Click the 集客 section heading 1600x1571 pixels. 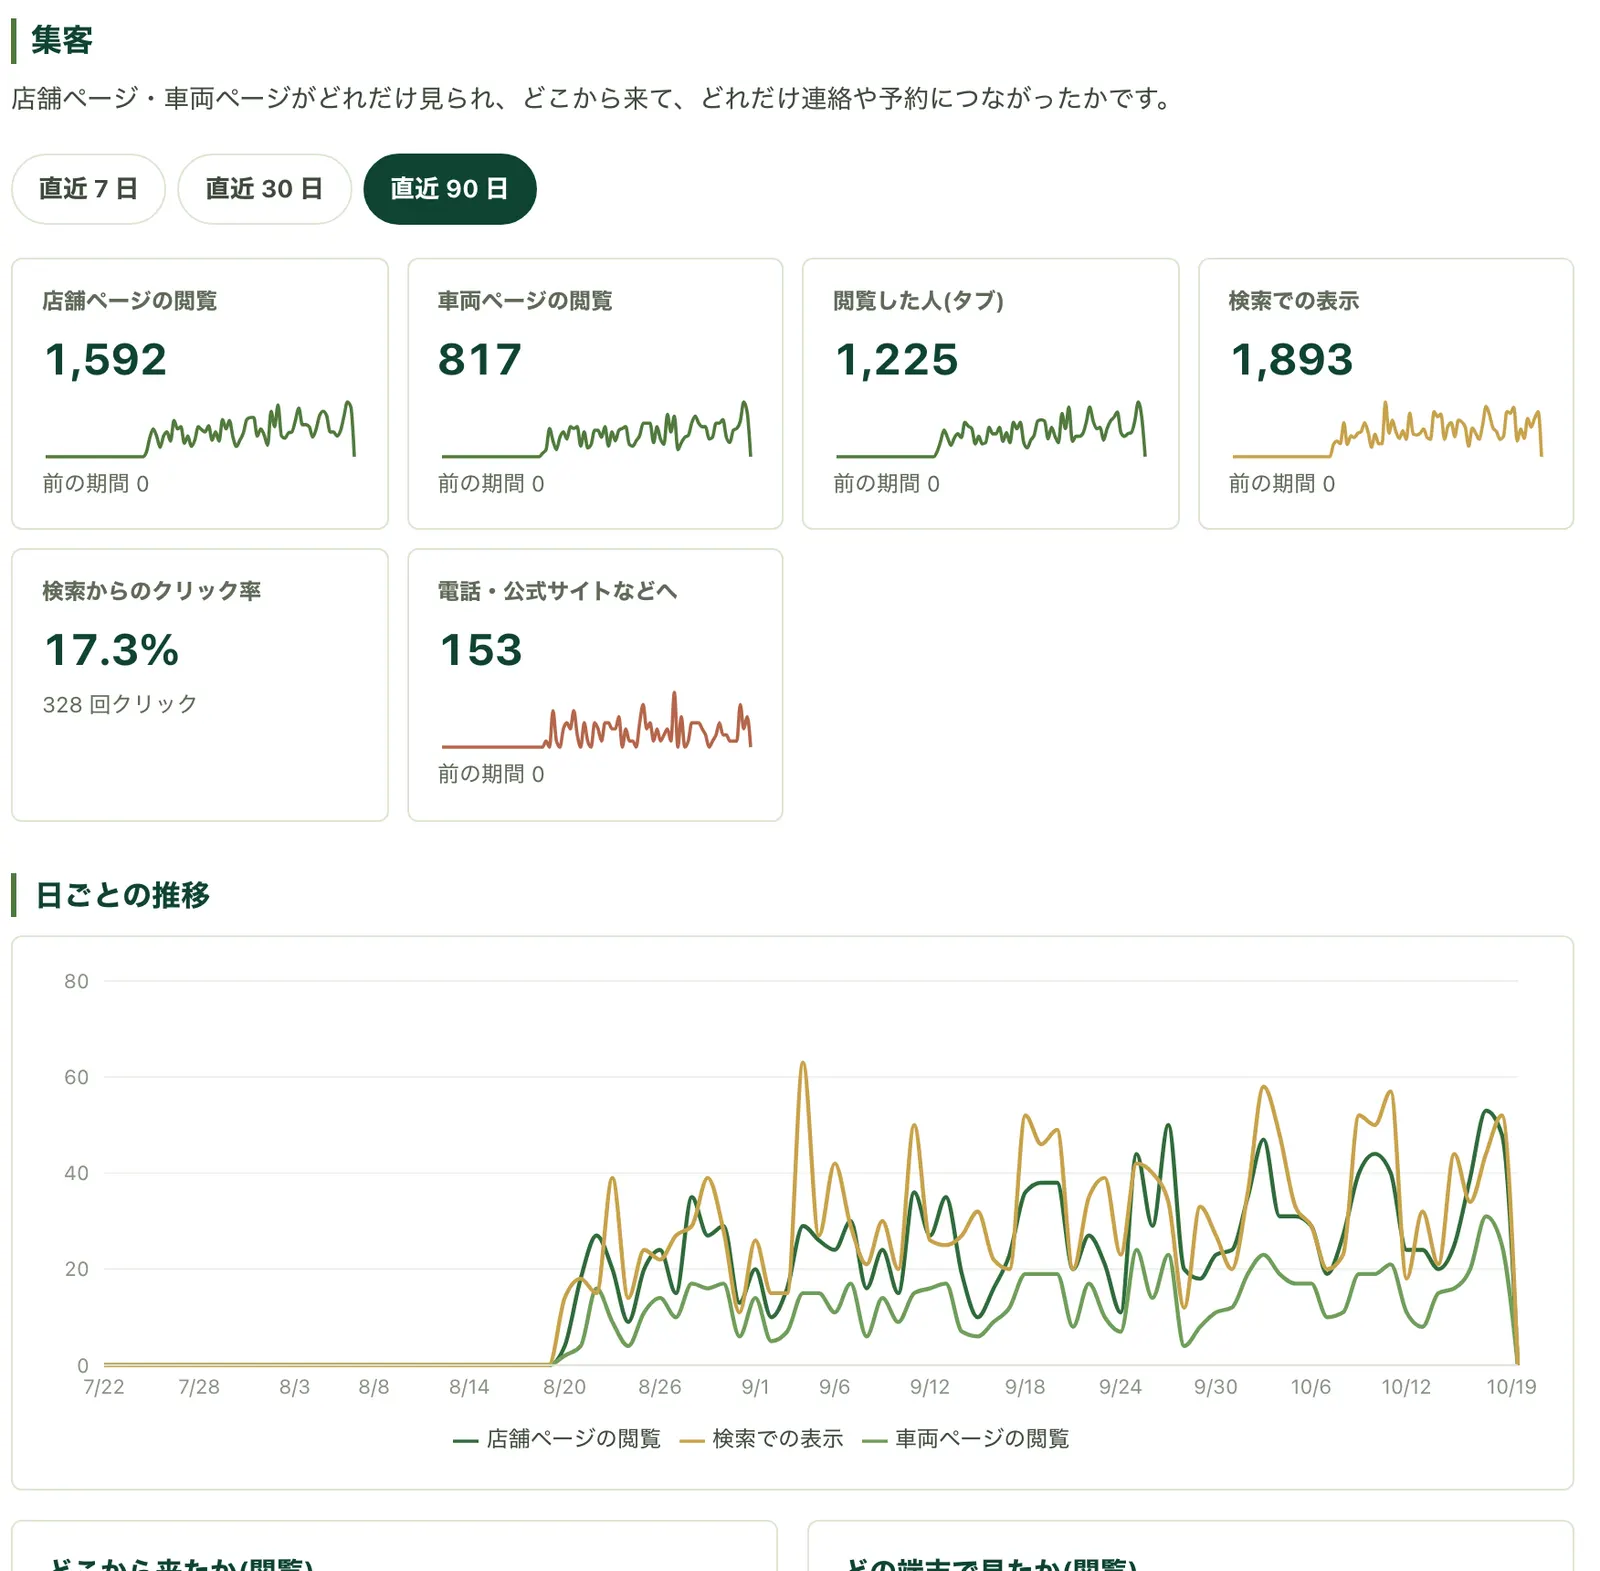(x=62, y=40)
